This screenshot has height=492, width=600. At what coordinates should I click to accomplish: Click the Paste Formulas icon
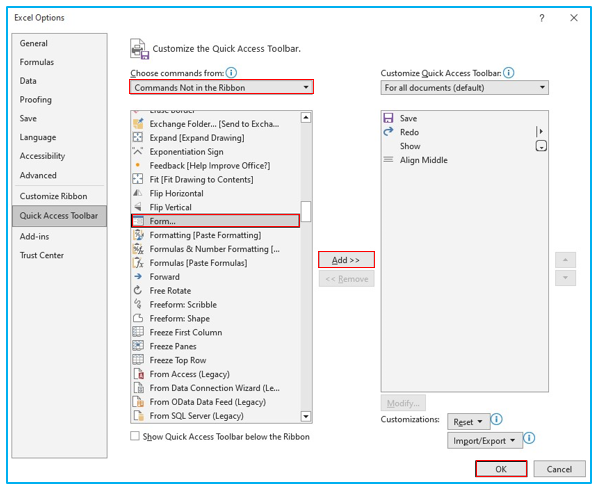pyautogui.click(x=138, y=263)
